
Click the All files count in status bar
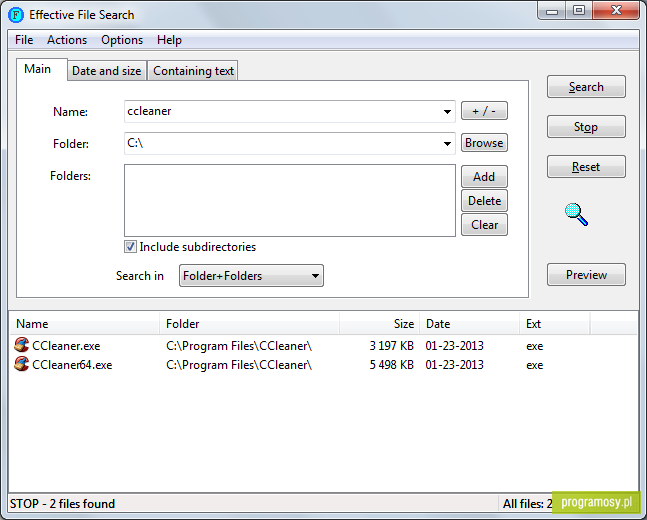[x=527, y=504]
